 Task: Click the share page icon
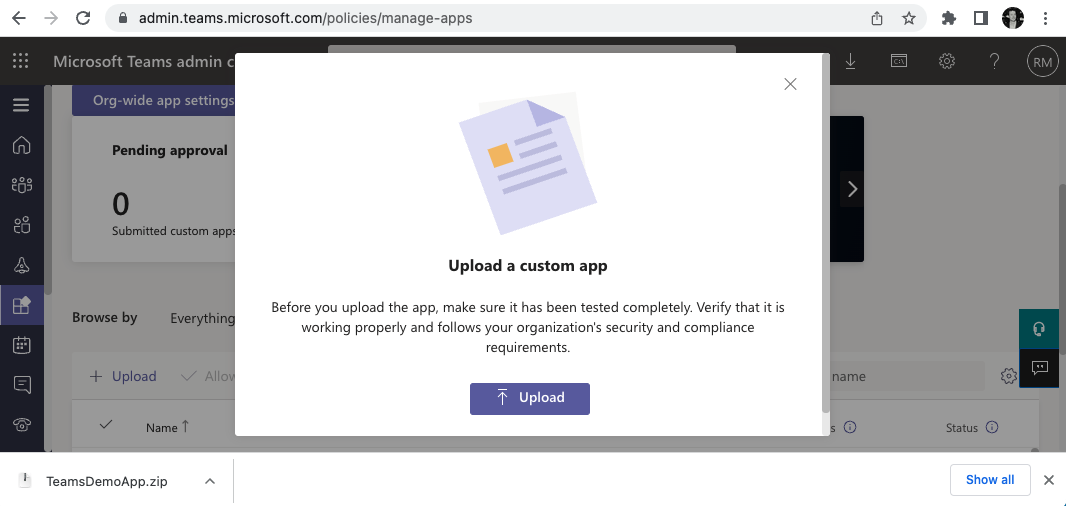tap(877, 18)
